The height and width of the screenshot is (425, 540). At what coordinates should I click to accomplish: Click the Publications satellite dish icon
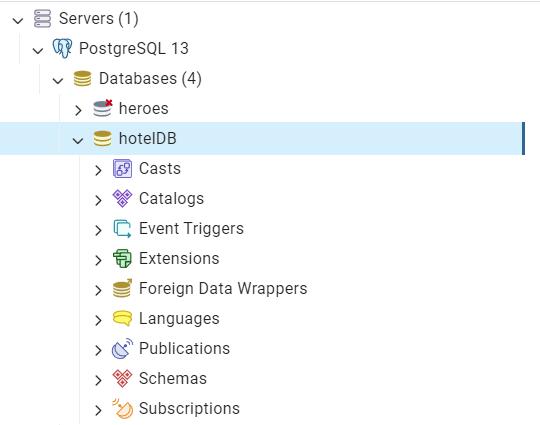tap(122, 349)
